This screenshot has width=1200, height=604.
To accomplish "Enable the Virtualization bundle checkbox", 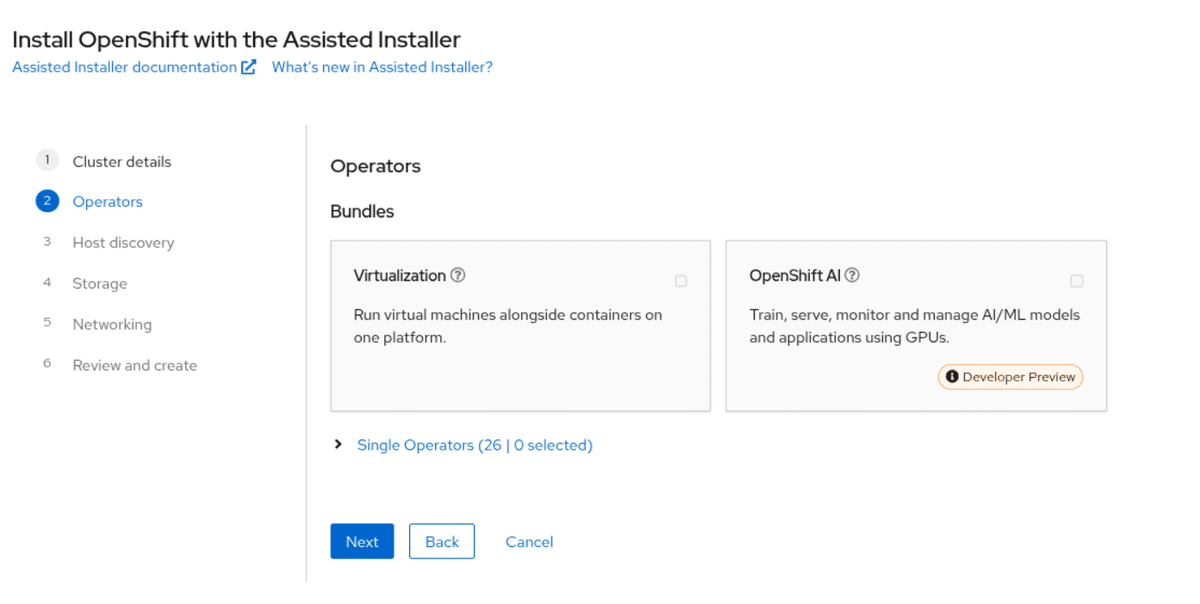I will (x=681, y=281).
